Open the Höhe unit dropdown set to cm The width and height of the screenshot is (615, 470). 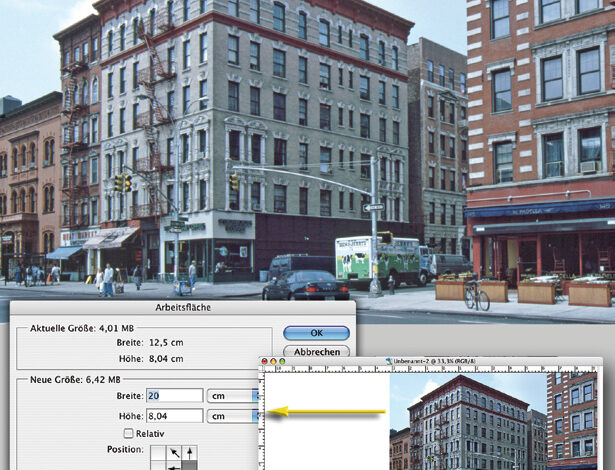233,415
